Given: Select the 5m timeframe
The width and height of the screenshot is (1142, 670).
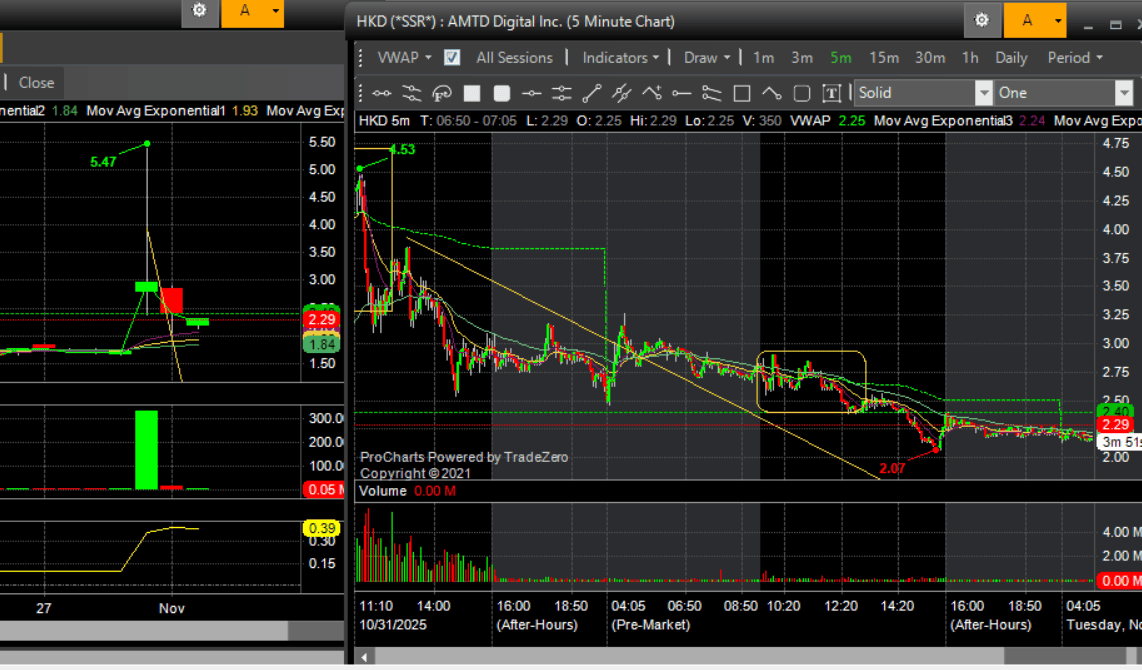Looking at the screenshot, I should pyautogui.click(x=840, y=58).
